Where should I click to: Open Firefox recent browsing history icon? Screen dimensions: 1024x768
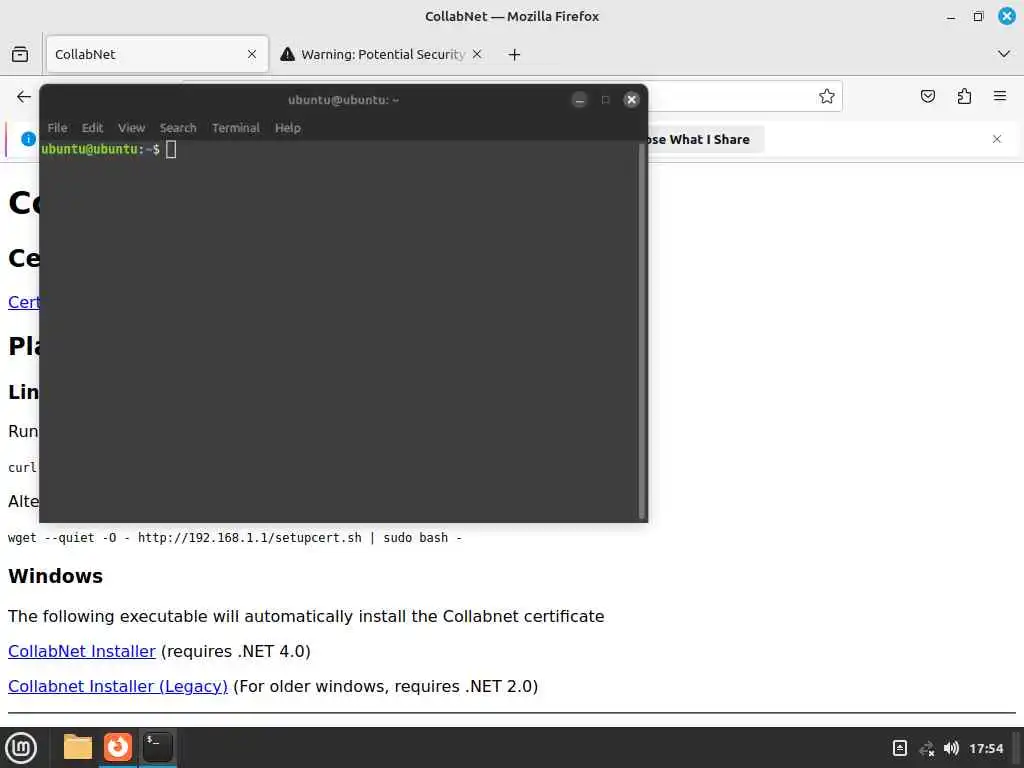[x=20, y=54]
